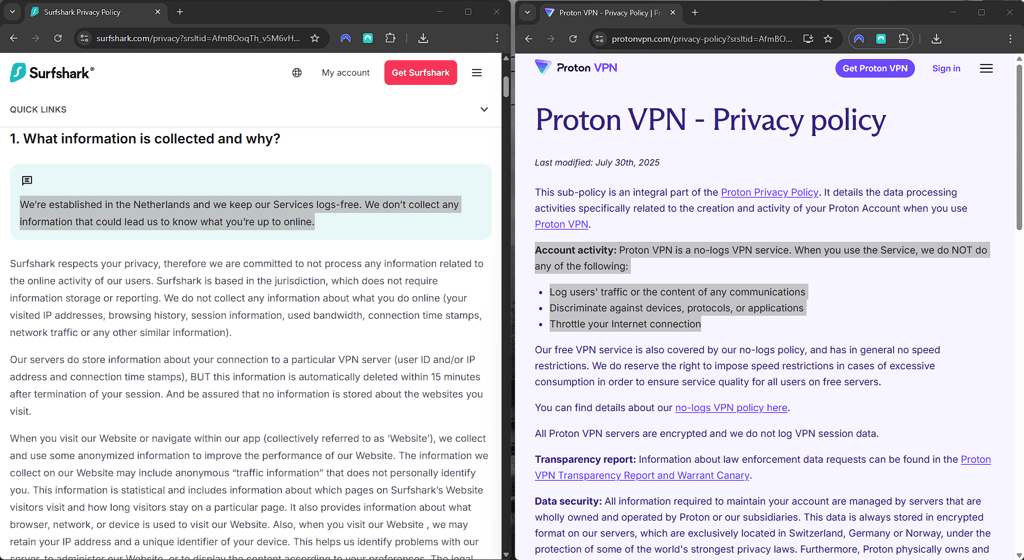Image resolution: width=1024 pixels, height=560 pixels.
Task: Click the Proton VPN logo
Action: 575,67
